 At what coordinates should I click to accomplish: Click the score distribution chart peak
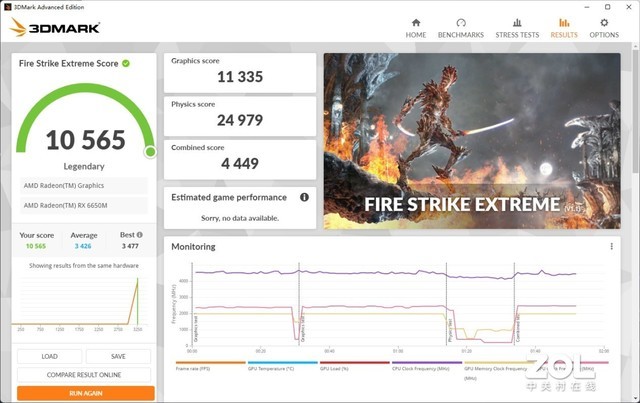(138, 280)
